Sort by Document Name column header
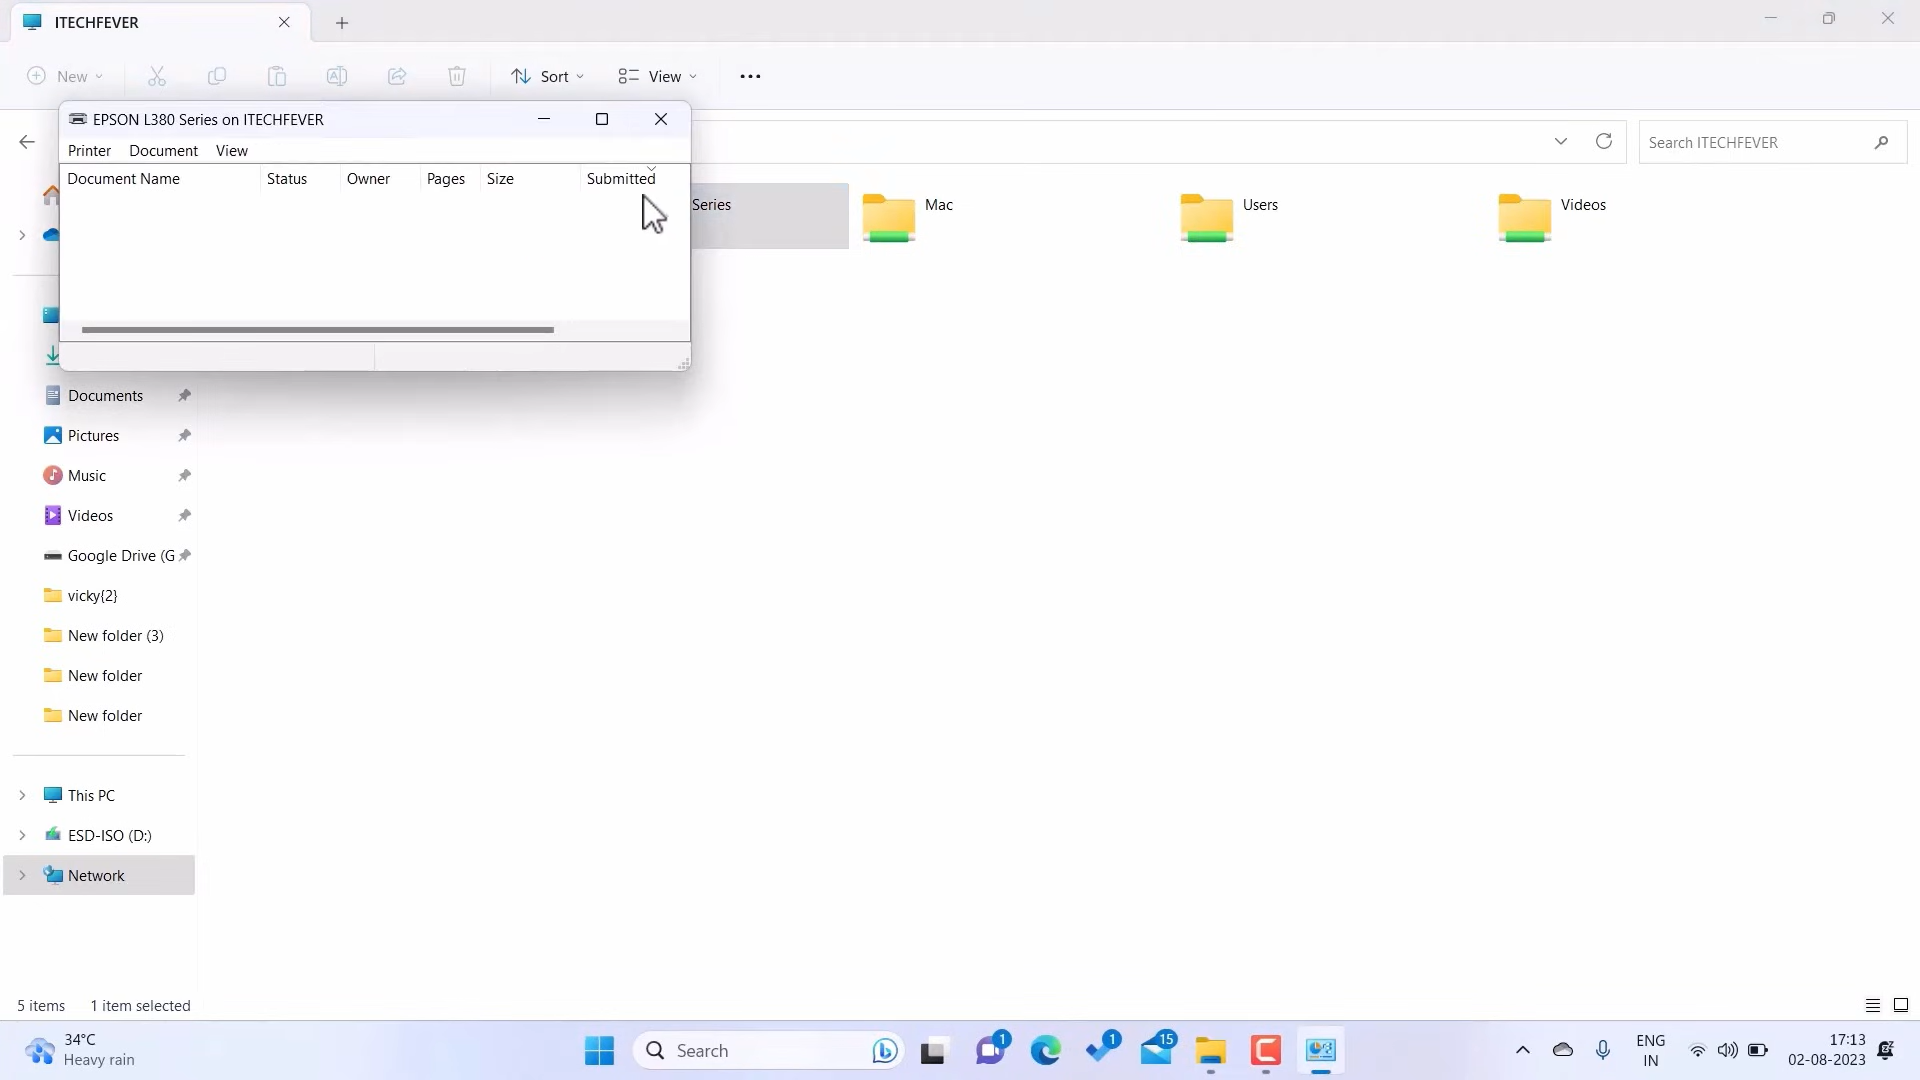This screenshot has height=1080, width=1920. (x=160, y=178)
